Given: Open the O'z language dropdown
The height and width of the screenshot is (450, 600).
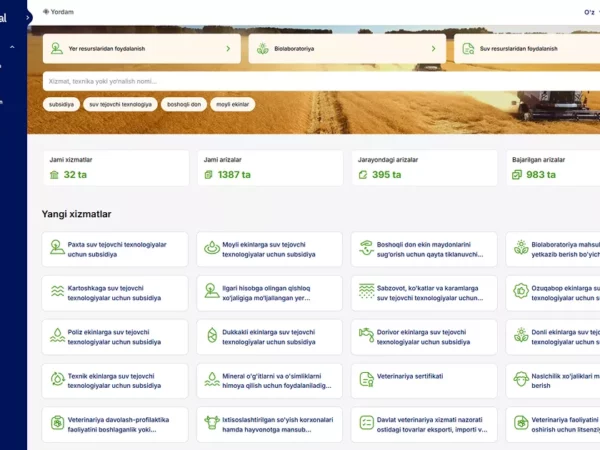Looking at the screenshot, I should 590,12.
